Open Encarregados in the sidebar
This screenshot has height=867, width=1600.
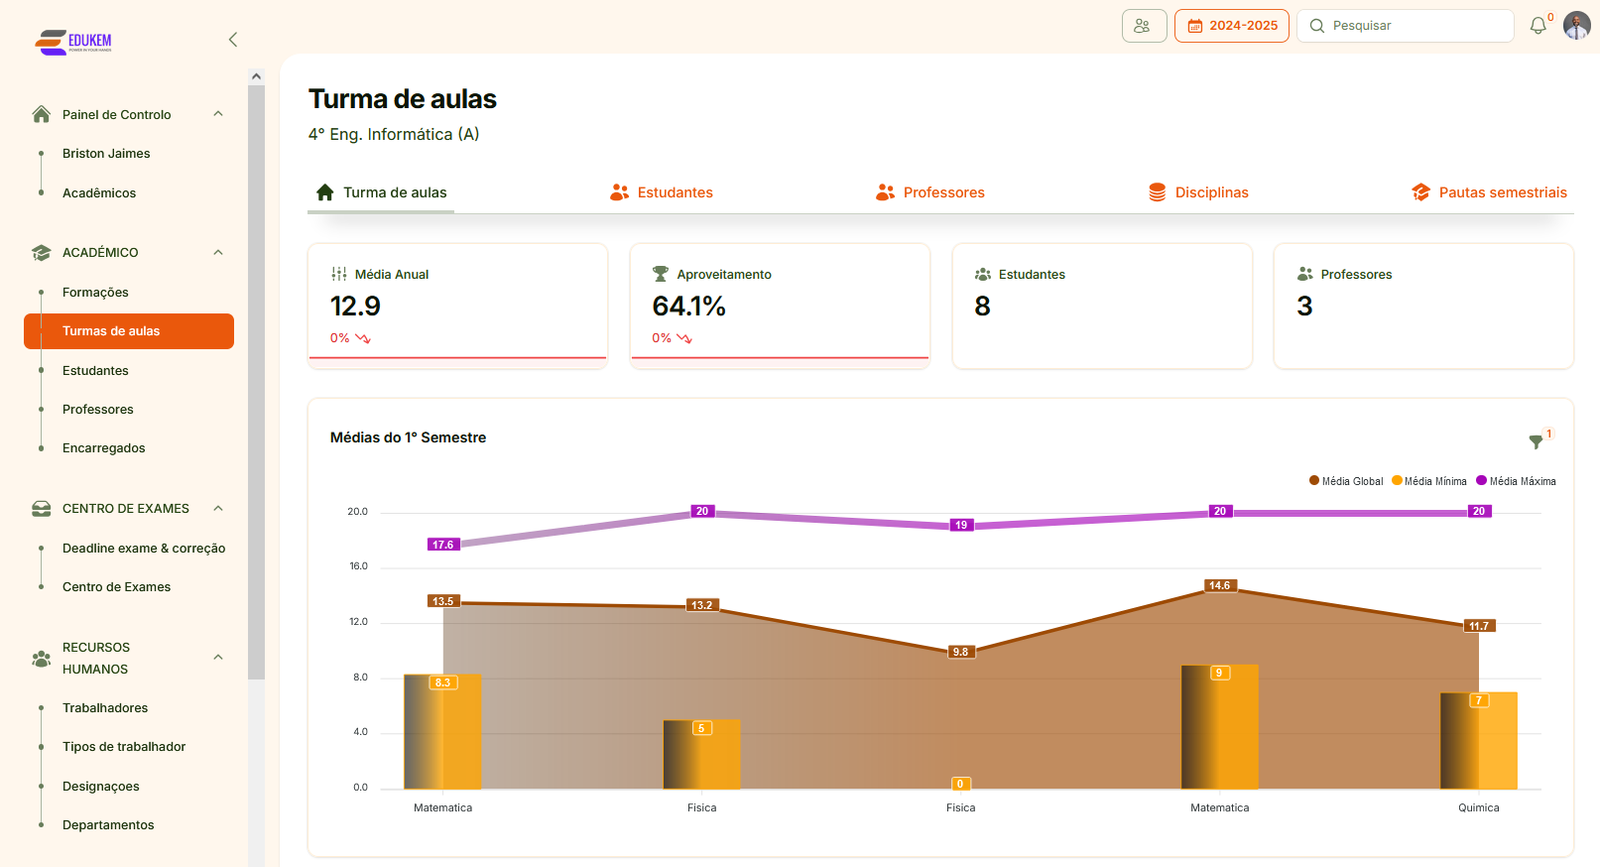point(104,448)
